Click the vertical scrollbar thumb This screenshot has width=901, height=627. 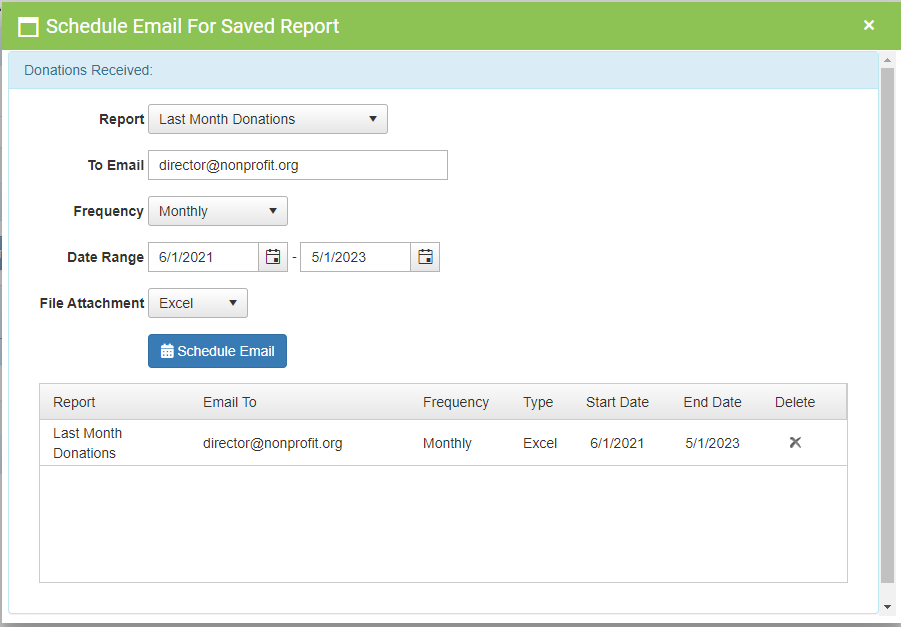887,320
